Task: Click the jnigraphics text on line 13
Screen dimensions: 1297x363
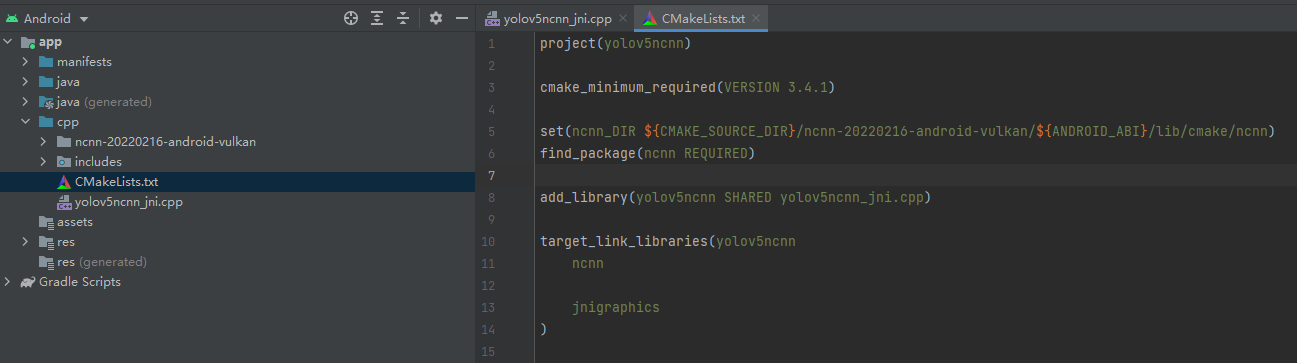Action: click(x=616, y=308)
